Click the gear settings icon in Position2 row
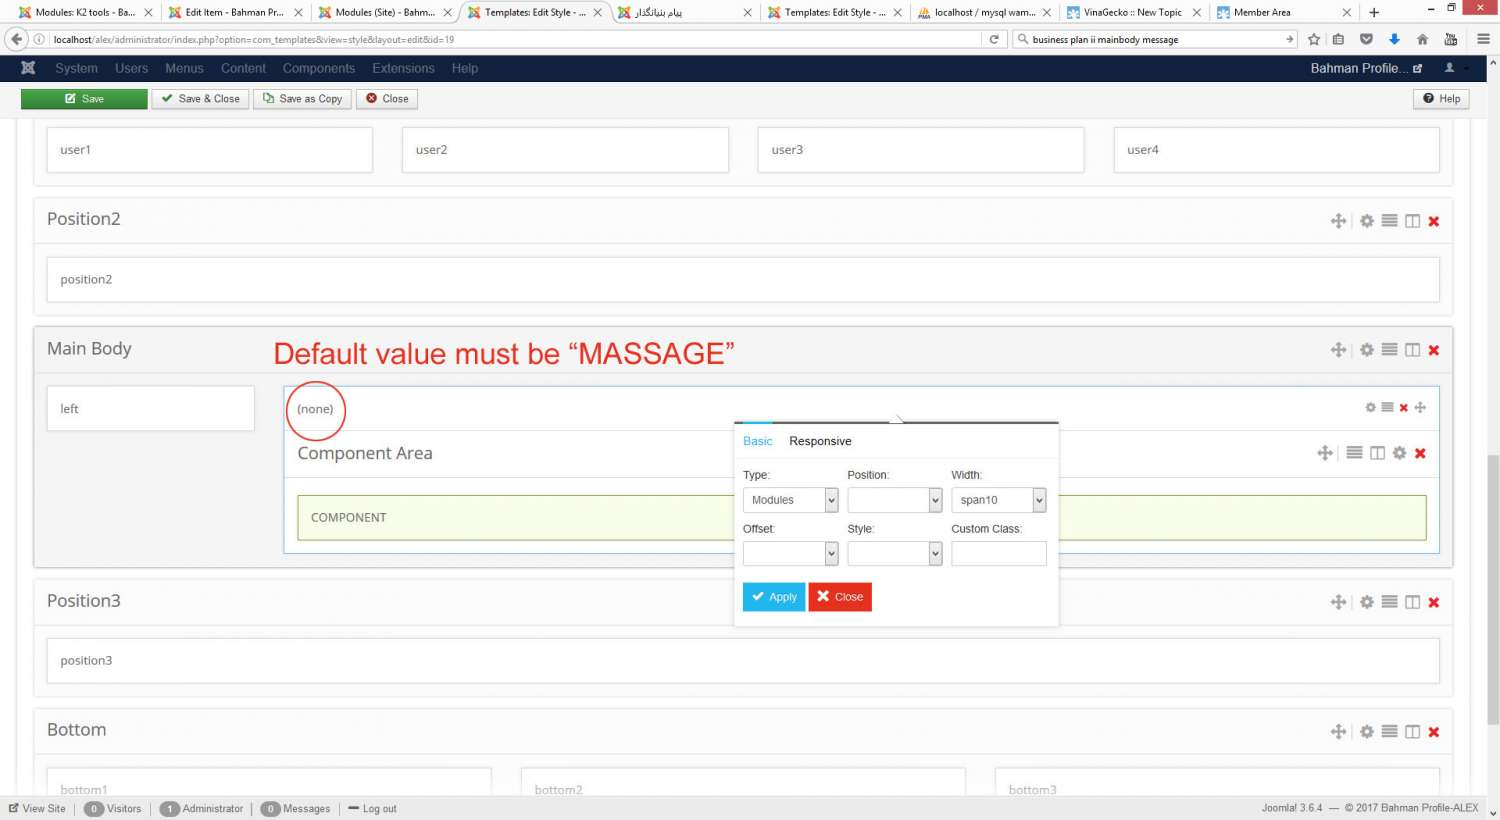 click(x=1366, y=221)
